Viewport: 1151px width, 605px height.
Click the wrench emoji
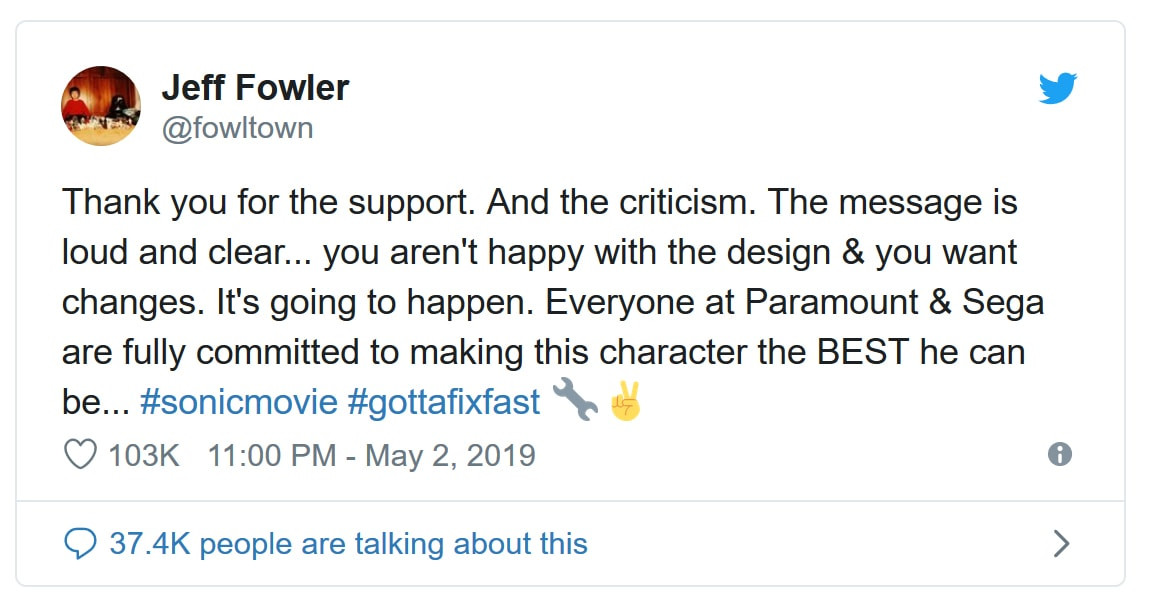pyautogui.click(x=575, y=399)
